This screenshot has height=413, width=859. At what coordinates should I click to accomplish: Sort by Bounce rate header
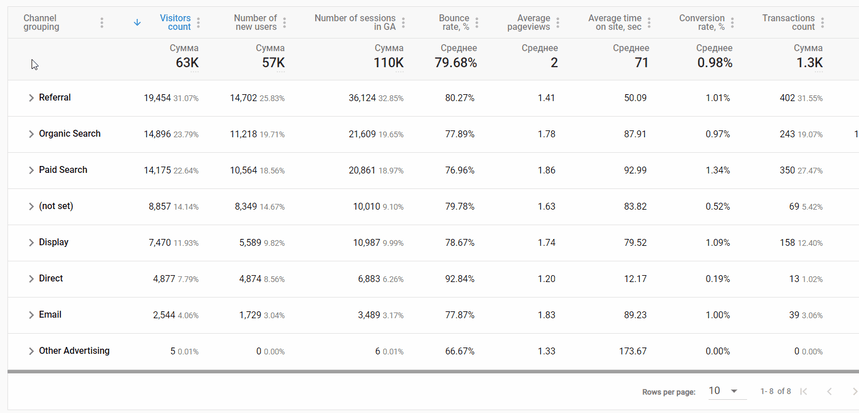click(x=454, y=22)
